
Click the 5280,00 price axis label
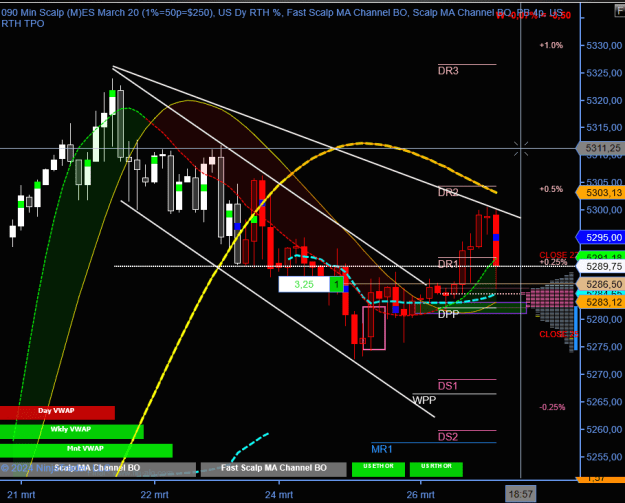pos(604,320)
